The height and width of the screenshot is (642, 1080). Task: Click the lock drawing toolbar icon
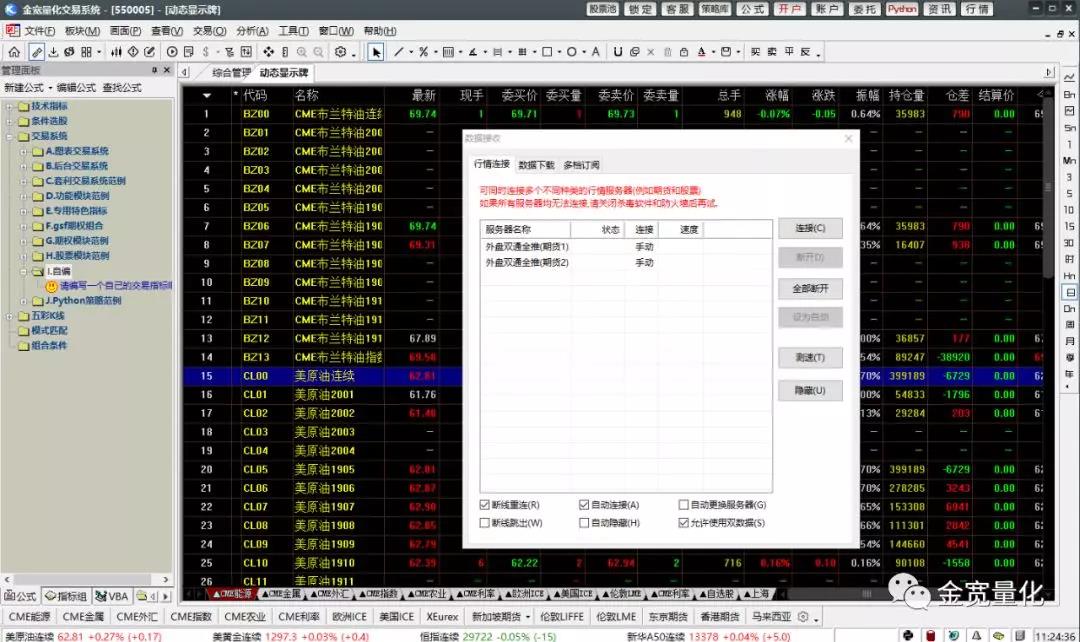click(x=684, y=52)
